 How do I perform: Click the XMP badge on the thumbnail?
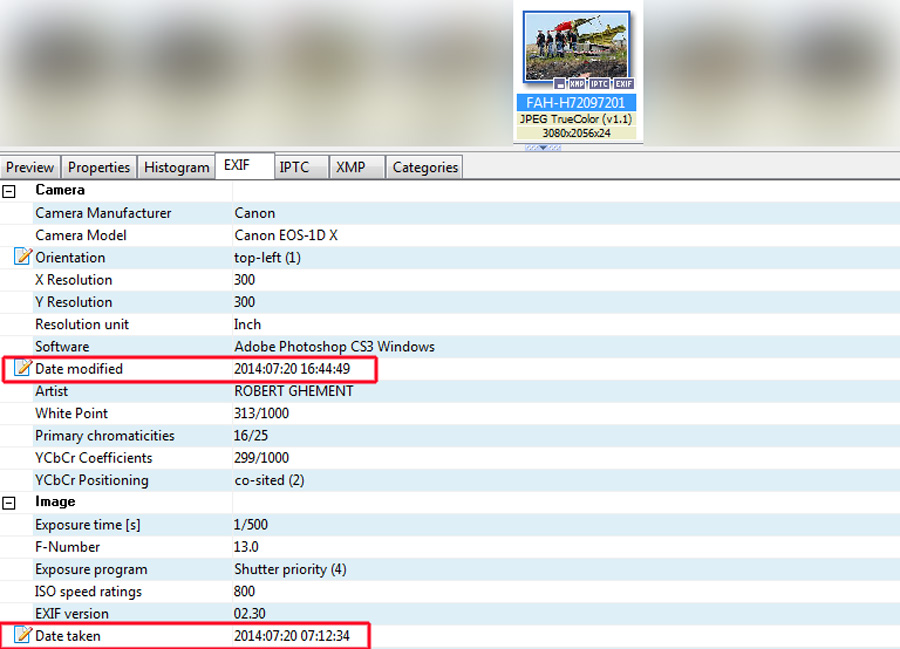tap(577, 84)
